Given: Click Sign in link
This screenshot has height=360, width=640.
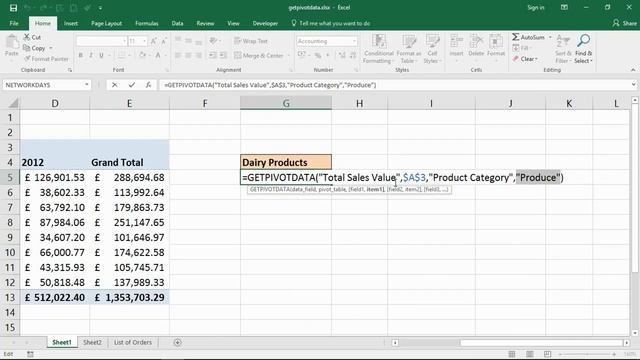Looking at the screenshot, I should tap(536, 7).
